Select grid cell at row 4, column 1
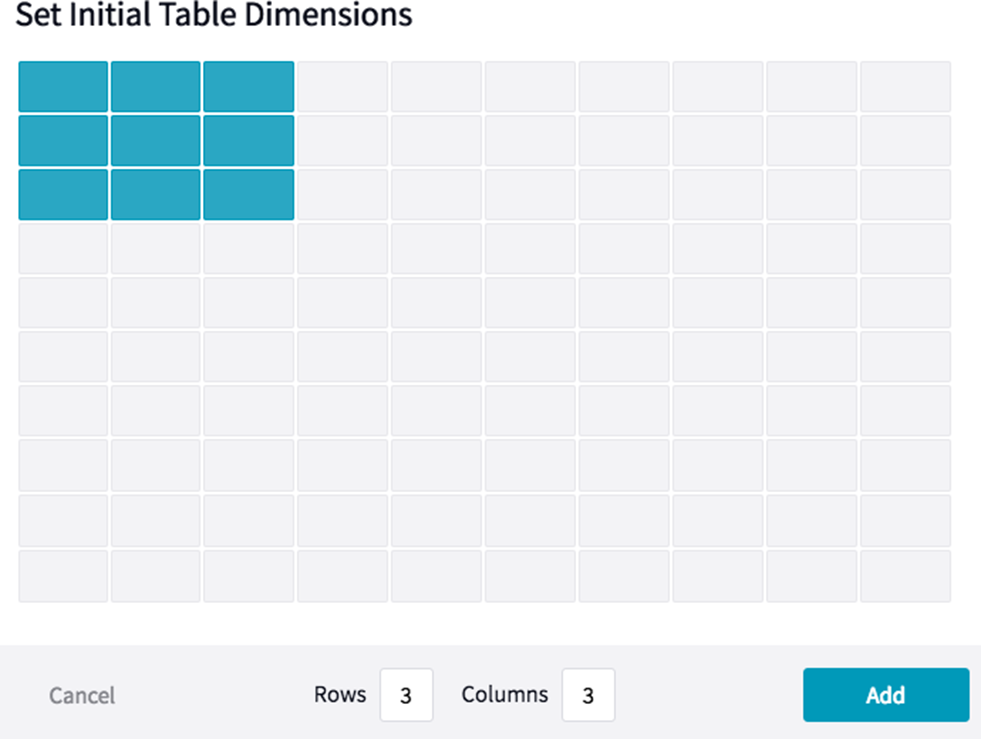981x739 pixels. [x=63, y=249]
